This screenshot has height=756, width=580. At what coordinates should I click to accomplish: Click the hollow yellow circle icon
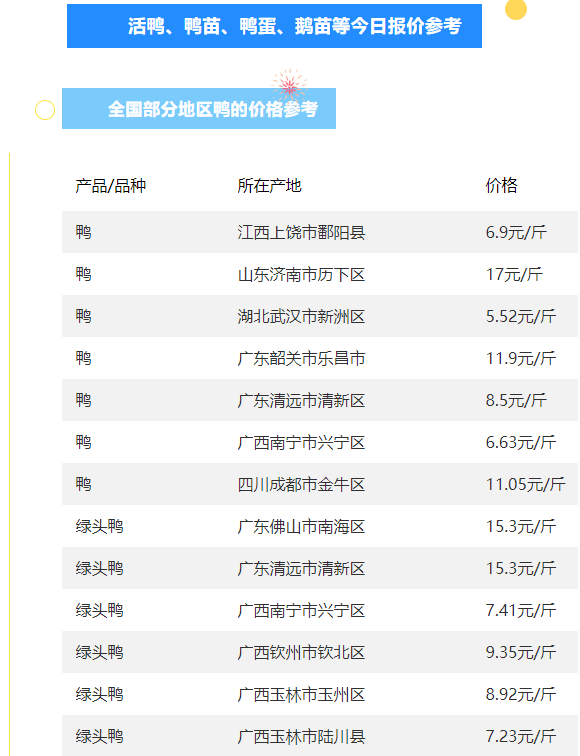45,110
